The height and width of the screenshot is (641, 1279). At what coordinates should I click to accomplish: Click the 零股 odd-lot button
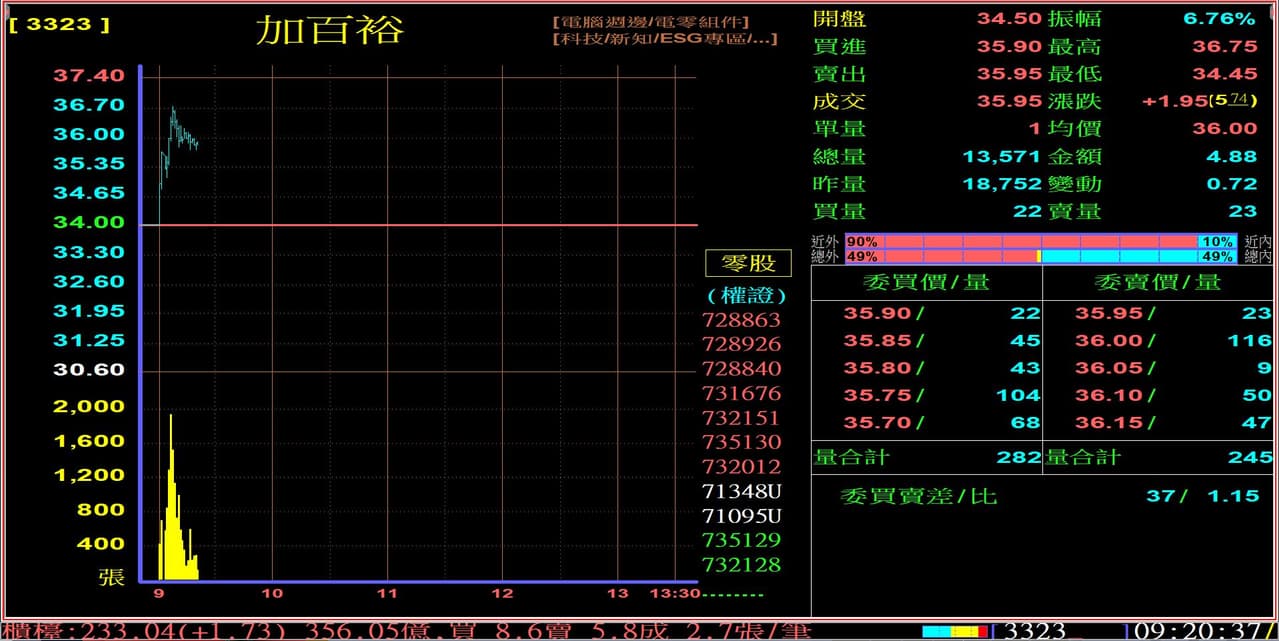coord(748,263)
